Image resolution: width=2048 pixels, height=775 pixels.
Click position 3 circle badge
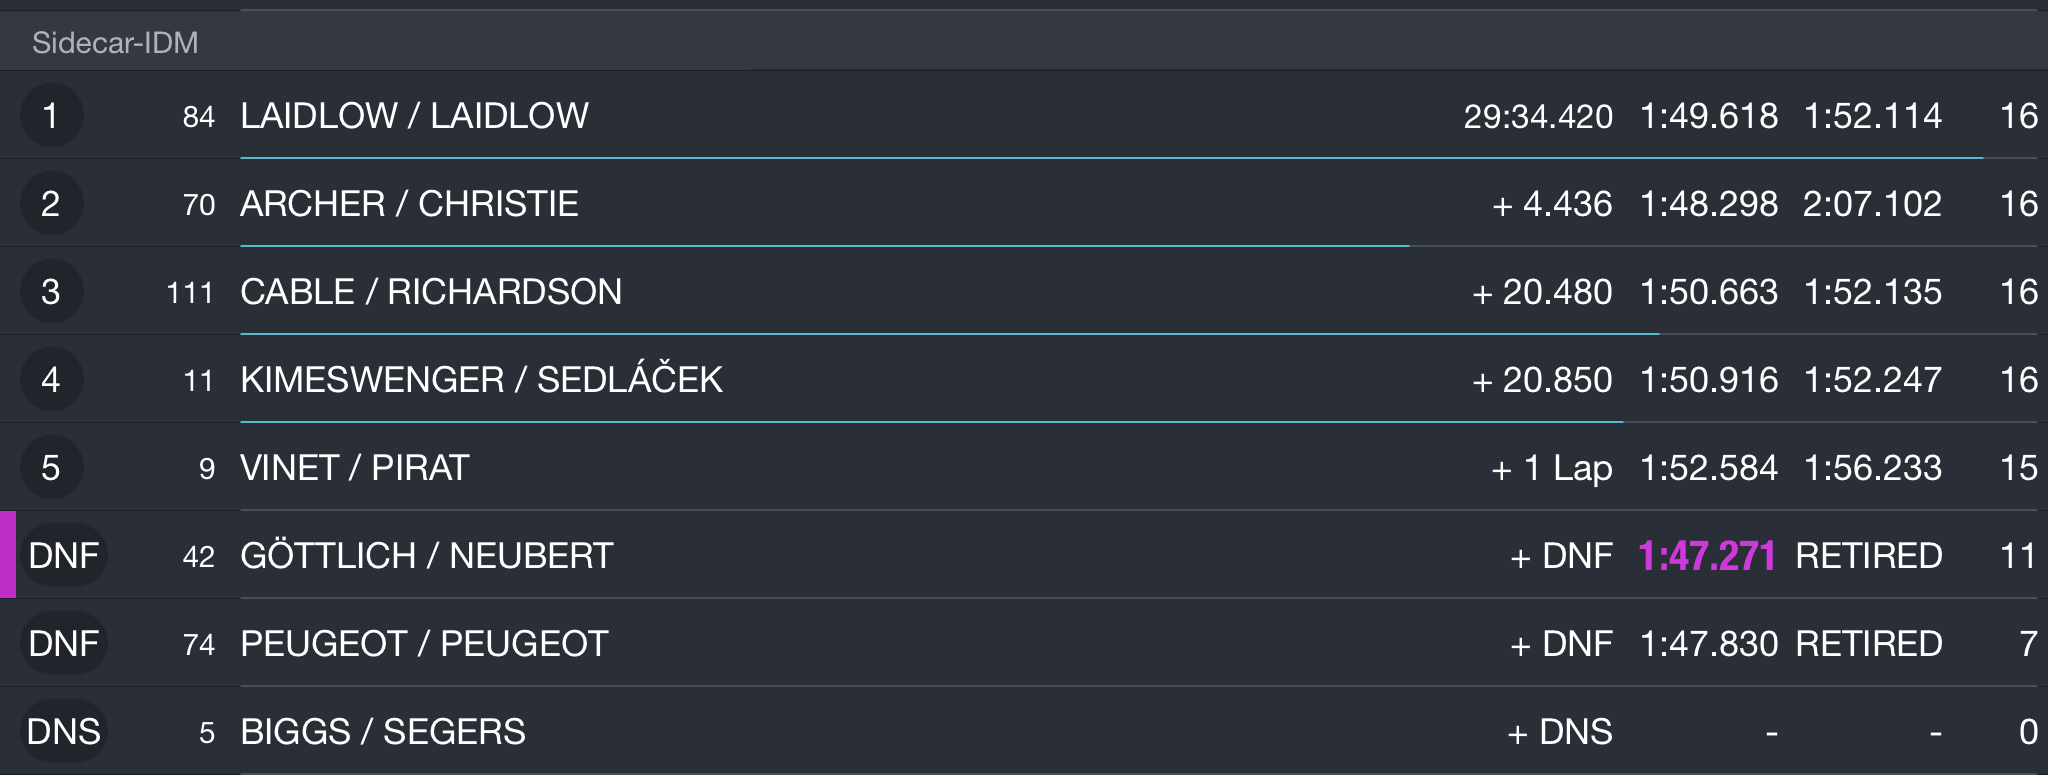pos(51,292)
